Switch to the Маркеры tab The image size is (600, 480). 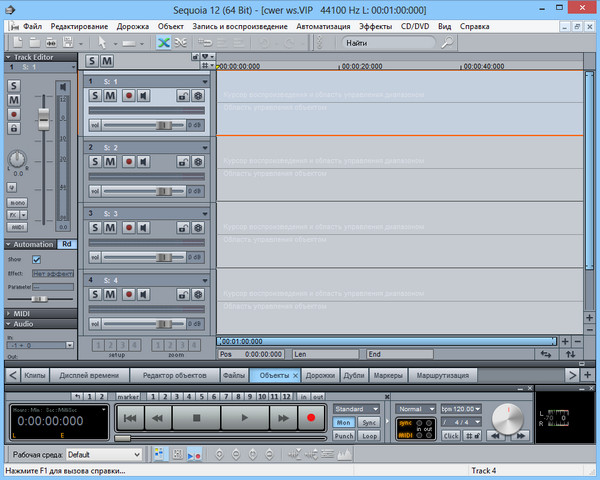pyautogui.click(x=387, y=375)
